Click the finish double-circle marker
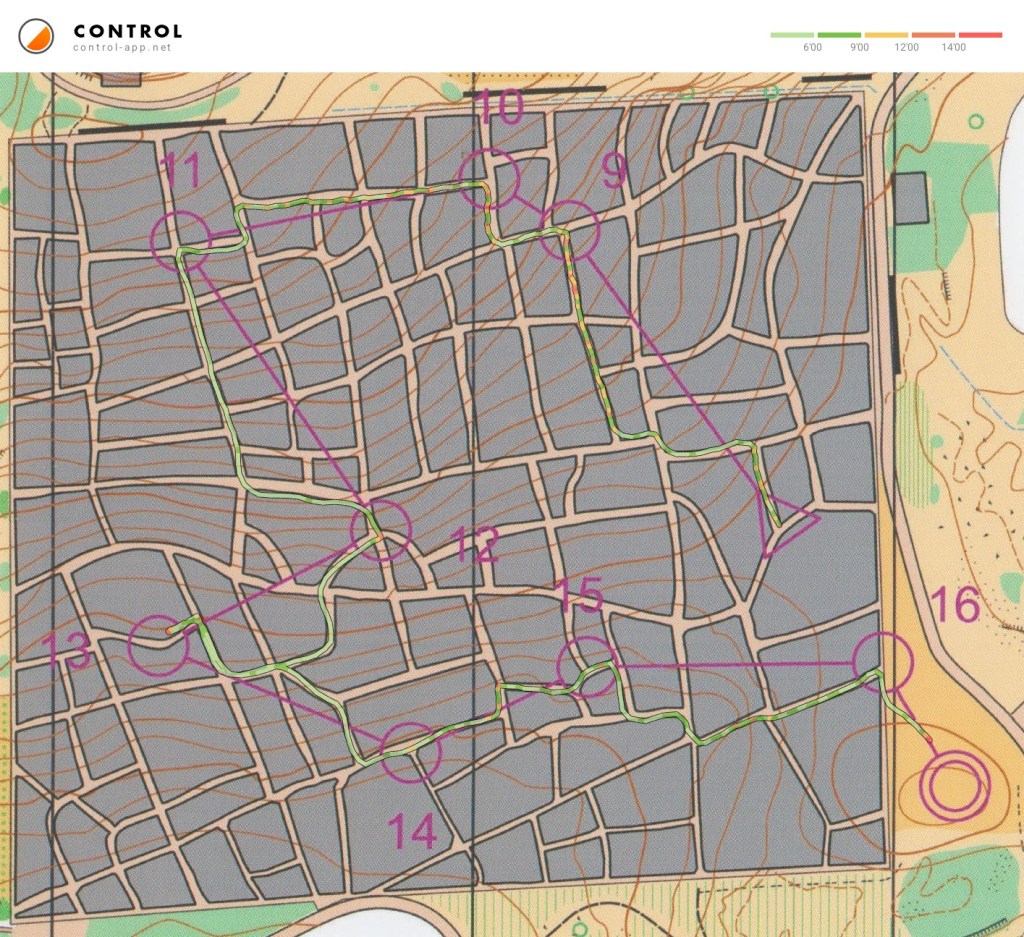 click(953, 782)
